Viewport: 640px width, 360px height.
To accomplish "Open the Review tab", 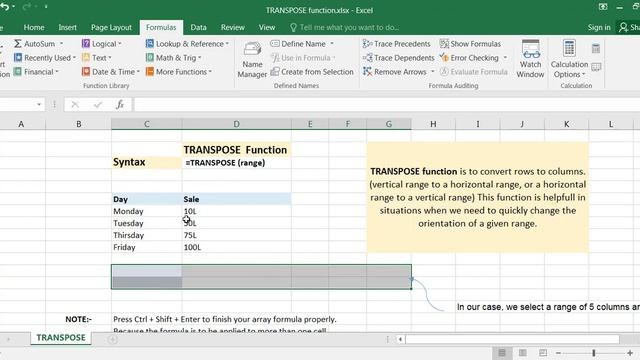I will pyautogui.click(x=233, y=27).
